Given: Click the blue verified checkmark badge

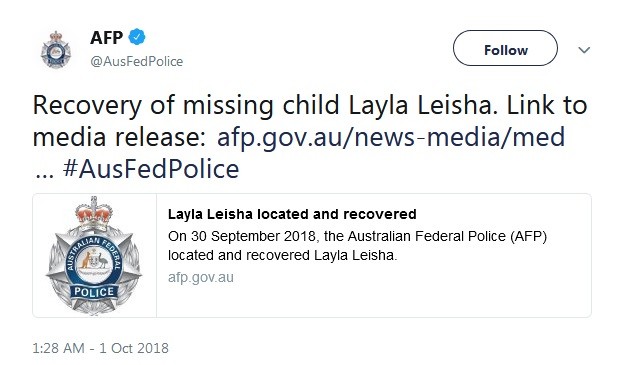Looking at the screenshot, I should tap(137, 37).
